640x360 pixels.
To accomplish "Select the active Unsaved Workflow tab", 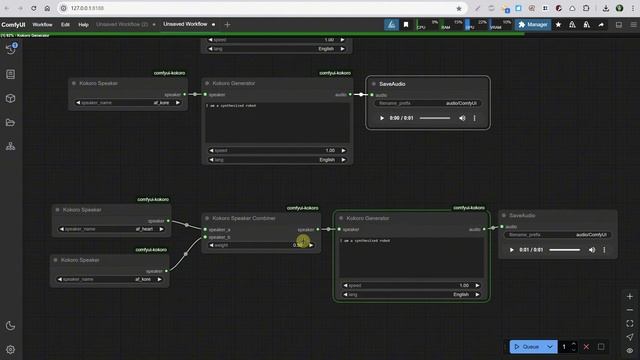I will tap(185, 24).
